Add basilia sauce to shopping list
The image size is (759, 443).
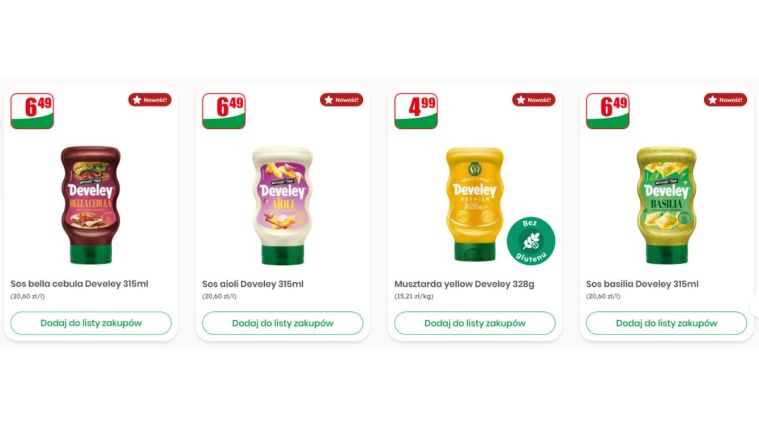[x=667, y=323]
